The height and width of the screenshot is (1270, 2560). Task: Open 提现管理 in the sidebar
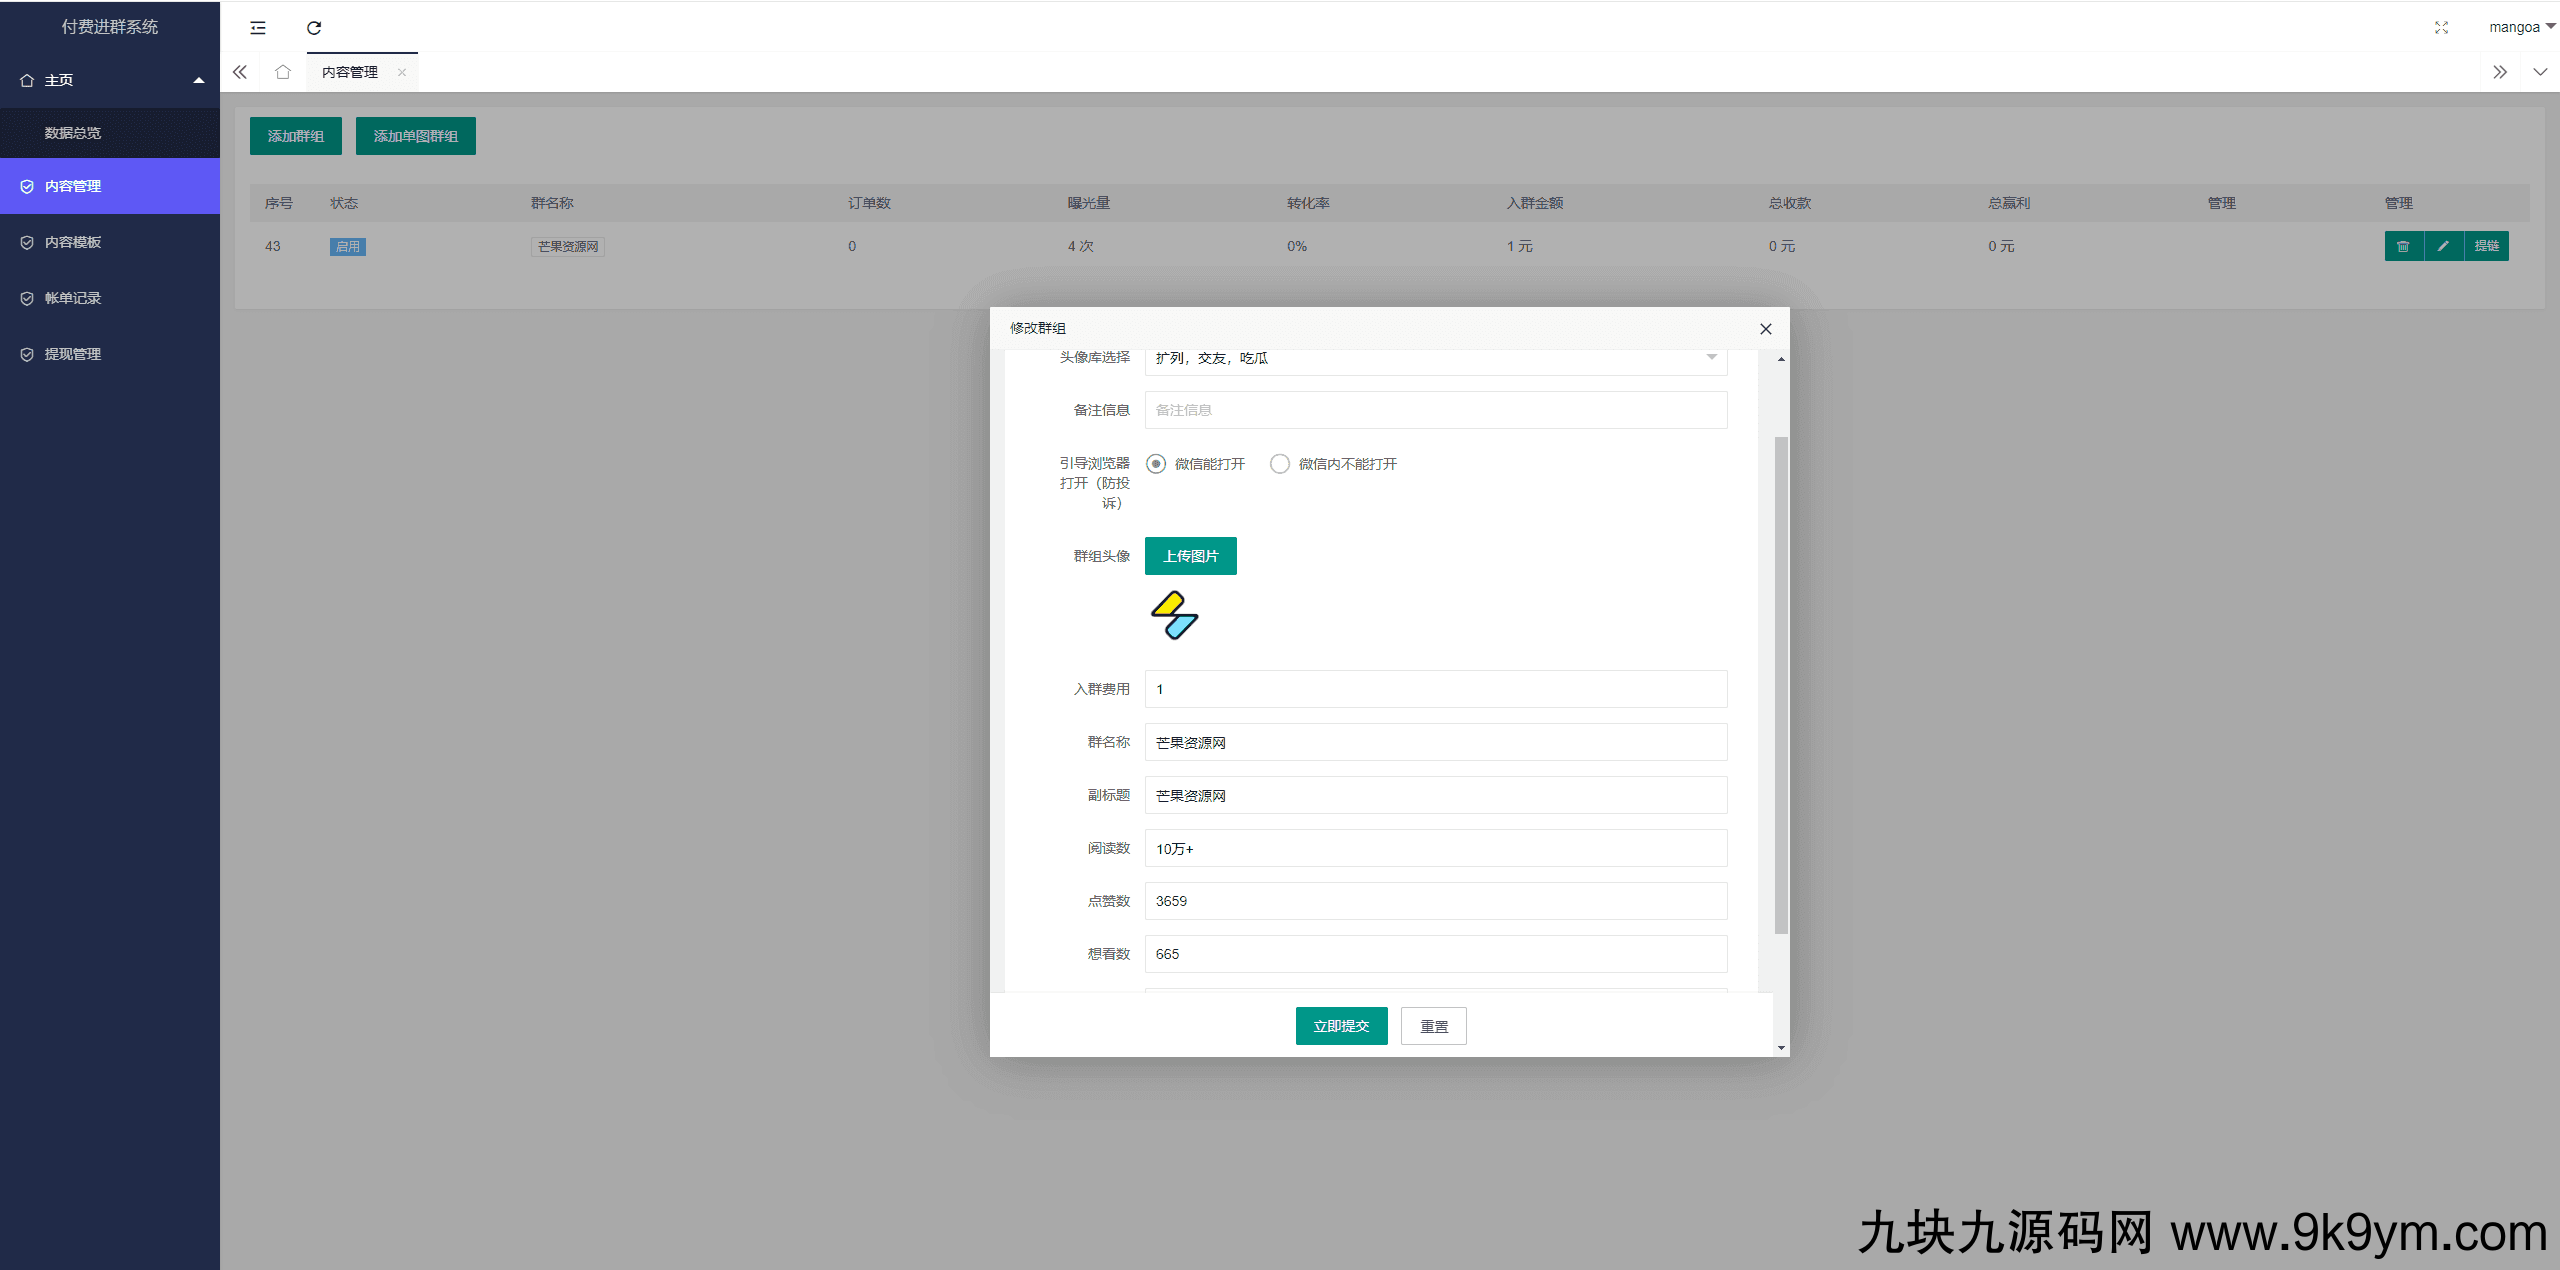(x=110, y=354)
